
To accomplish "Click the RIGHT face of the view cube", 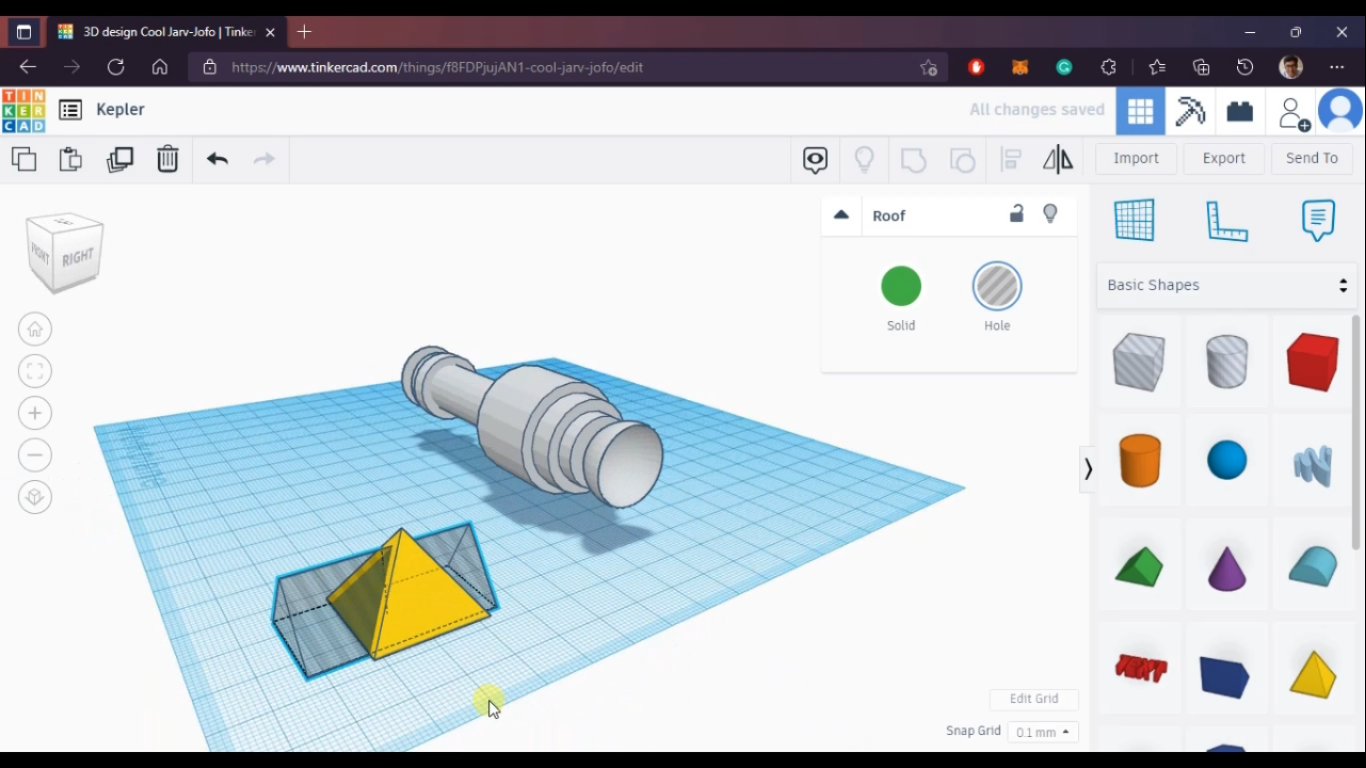I will 79,258.
